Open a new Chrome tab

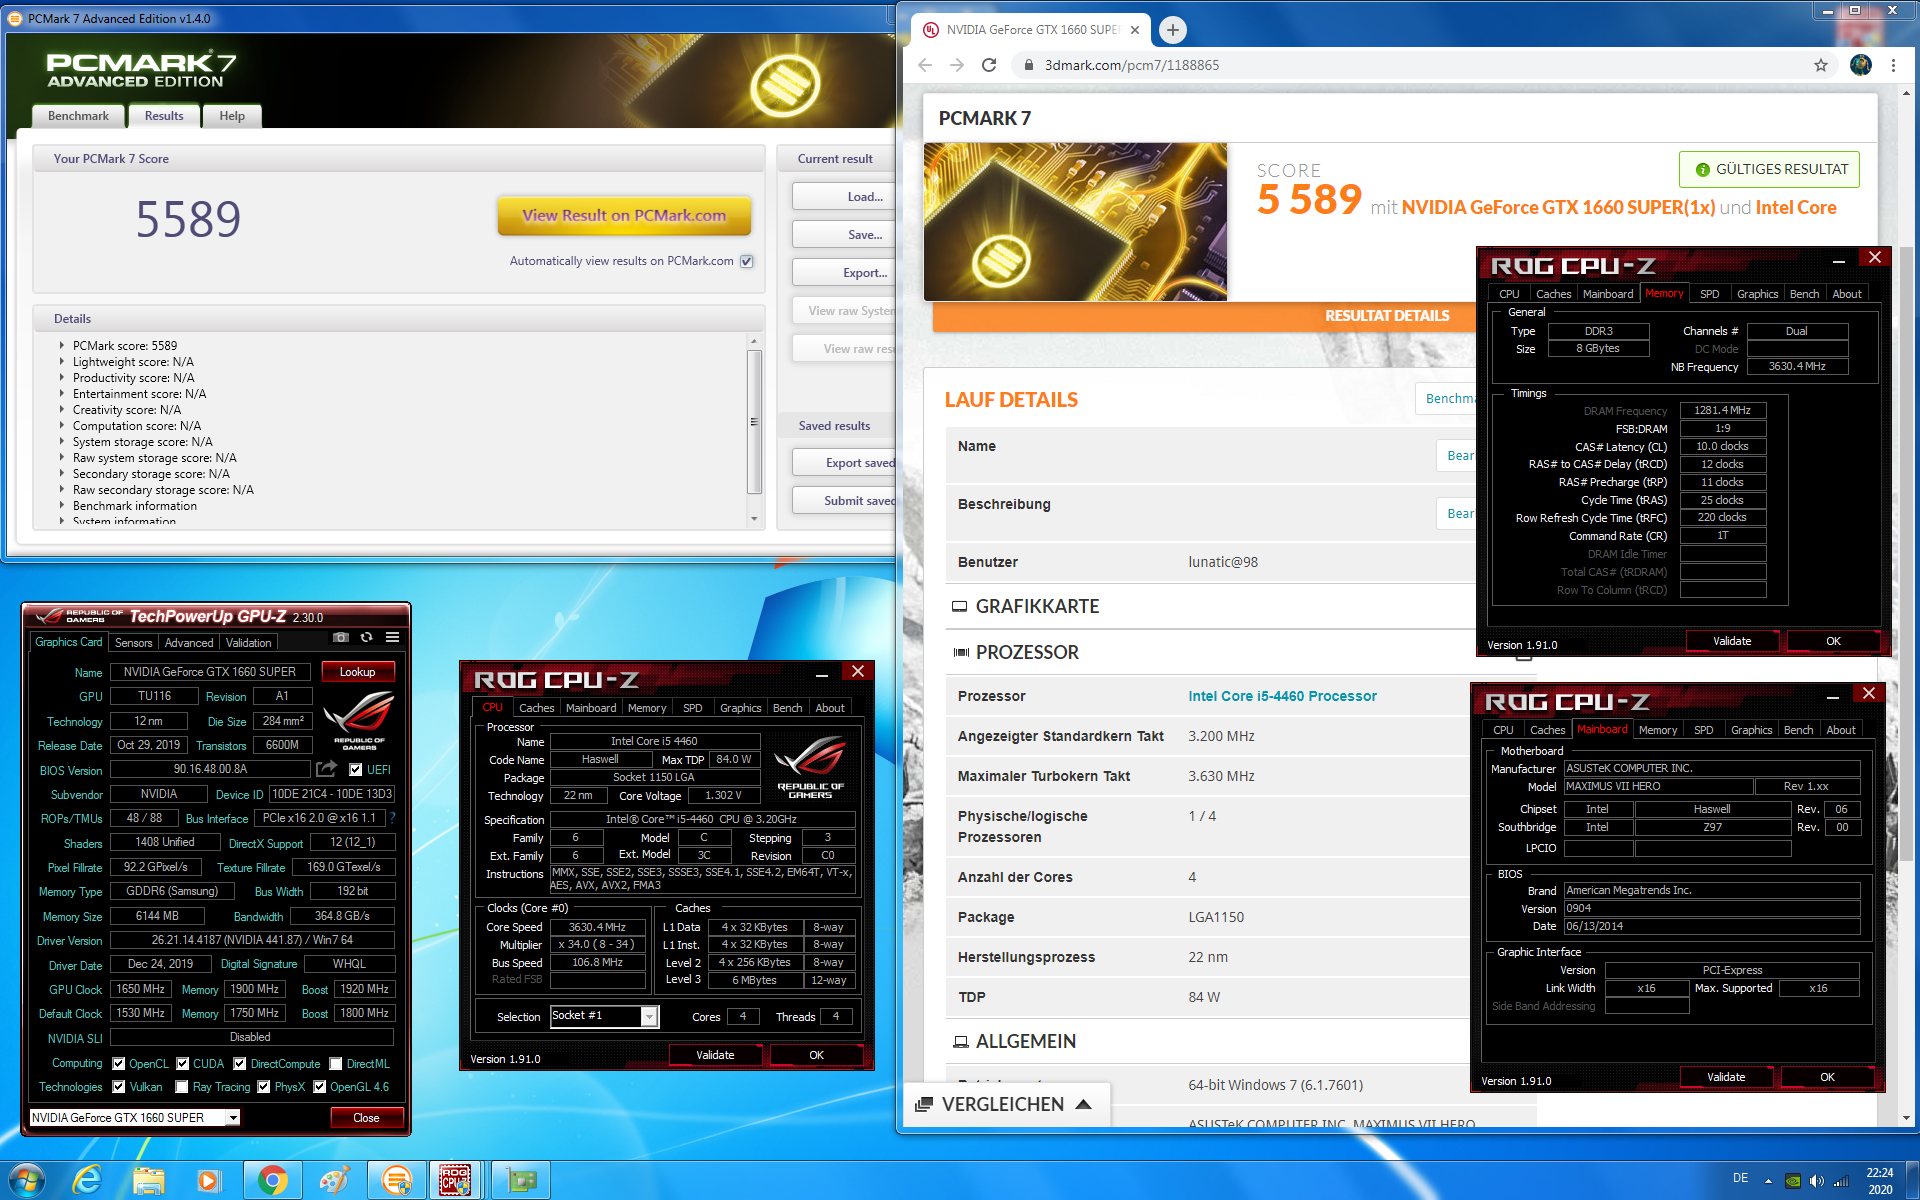pyautogui.click(x=1173, y=30)
